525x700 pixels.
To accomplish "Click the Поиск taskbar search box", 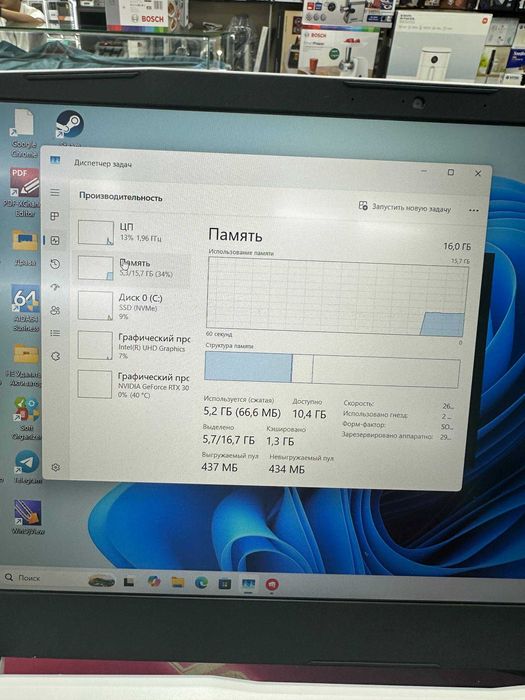I will [45, 578].
